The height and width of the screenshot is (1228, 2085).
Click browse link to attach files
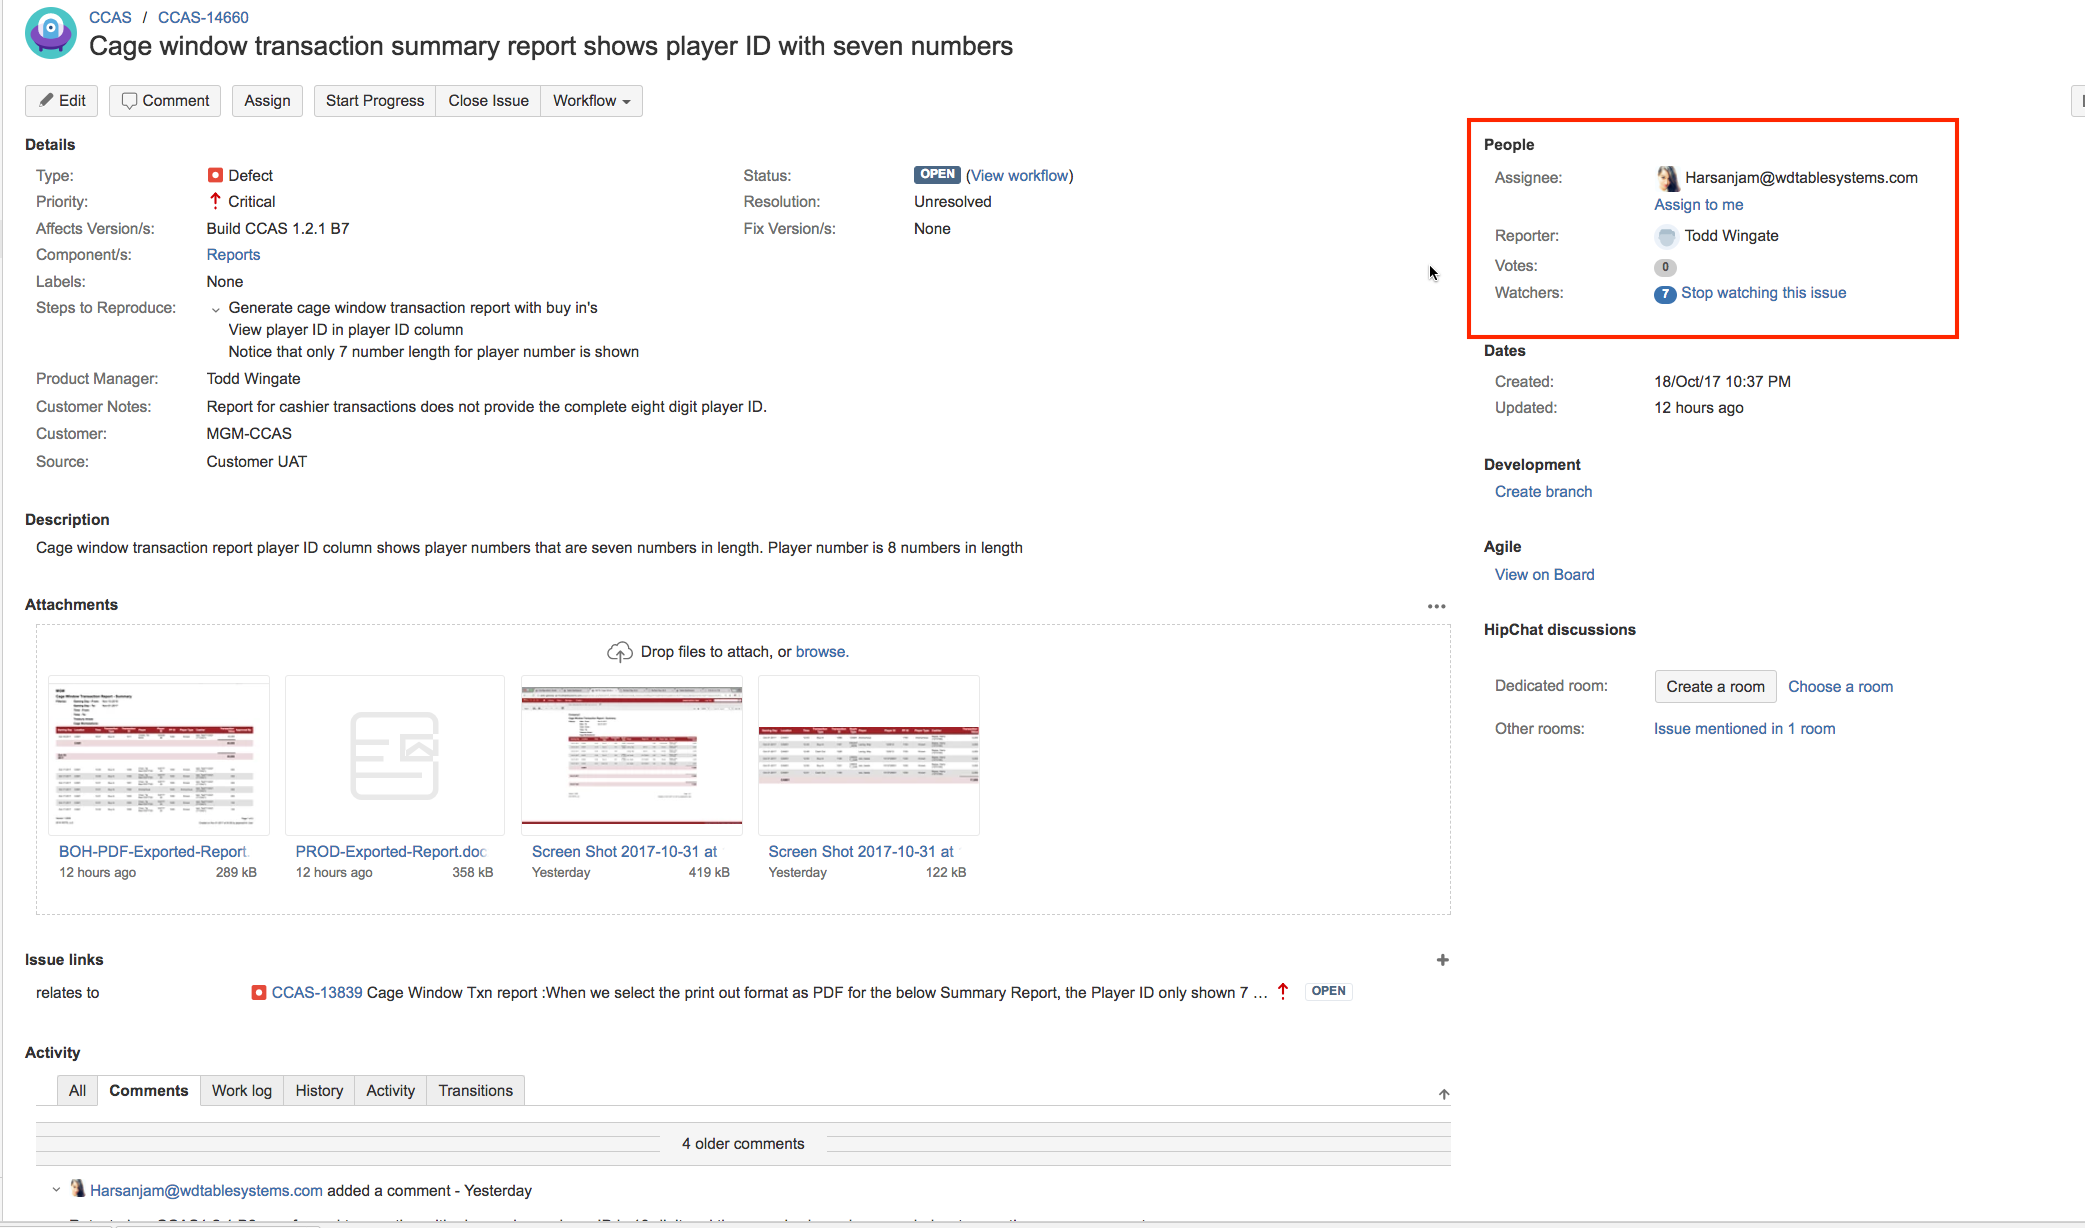pyautogui.click(x=821, y=652)
